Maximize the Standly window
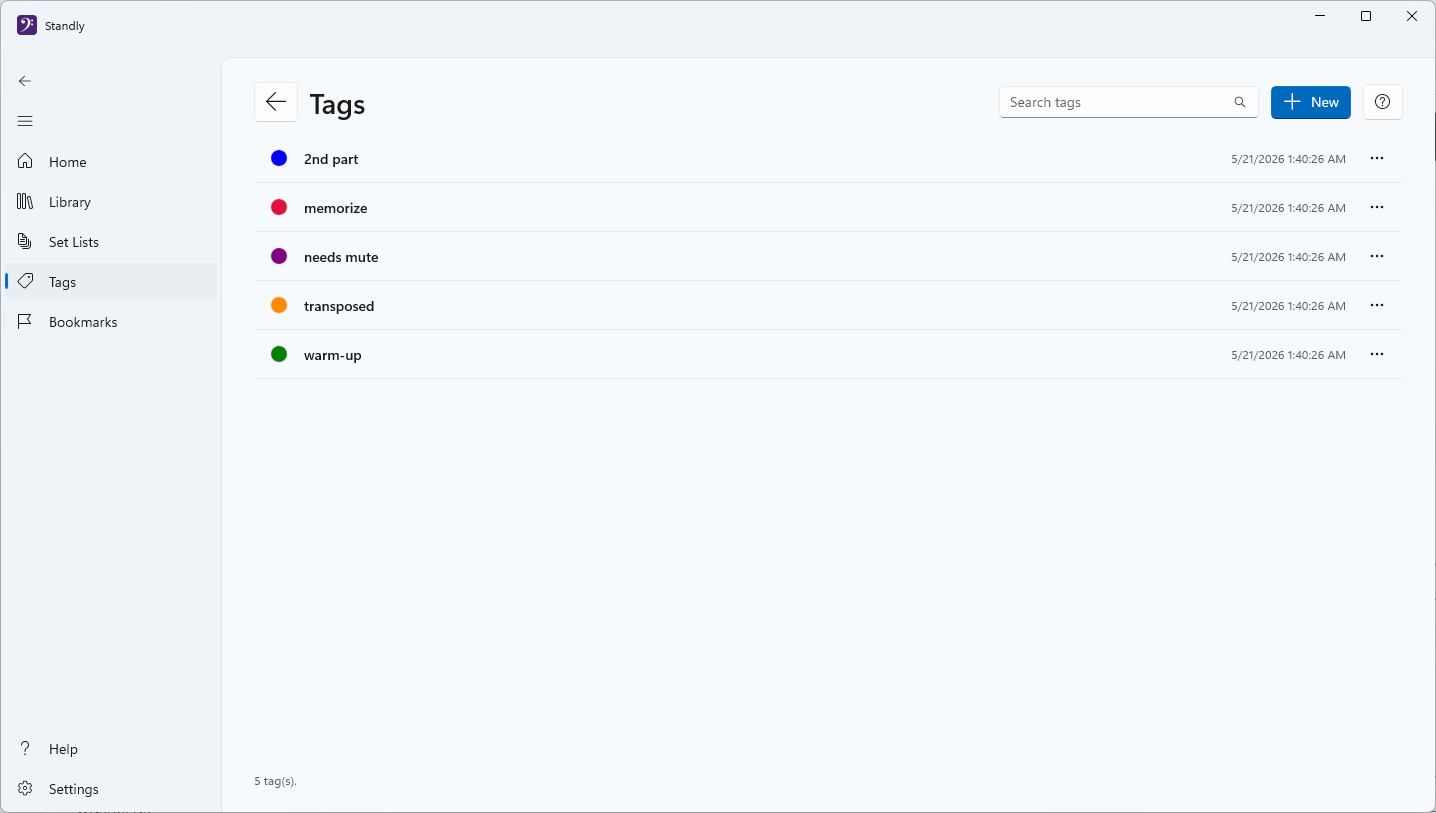Screen dimensions: 1436x813 click(1366, 16)
